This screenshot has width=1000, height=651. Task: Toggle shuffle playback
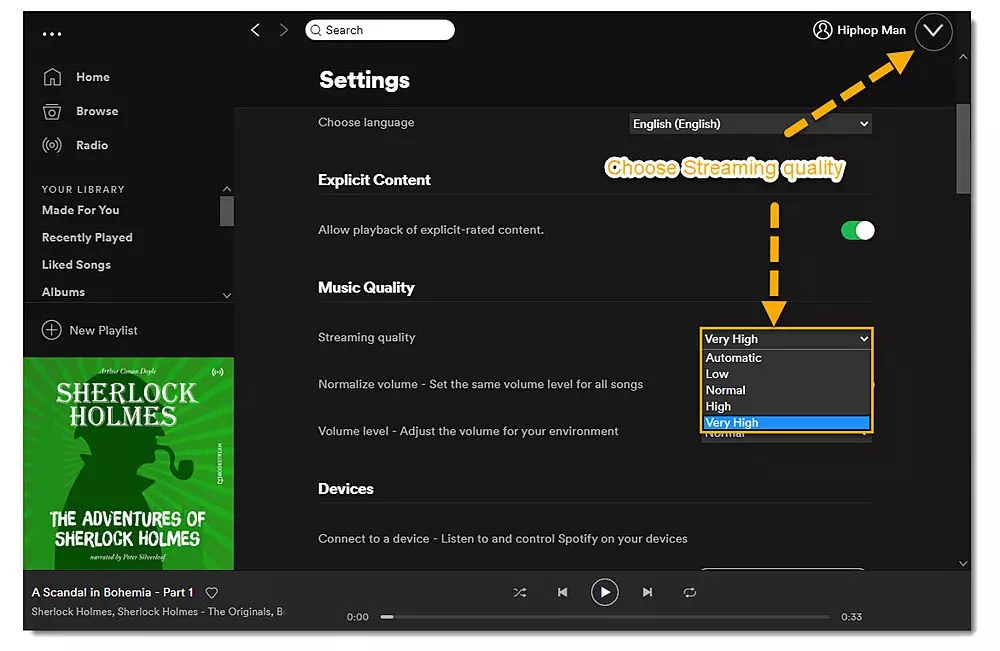[x=520, y=592]
